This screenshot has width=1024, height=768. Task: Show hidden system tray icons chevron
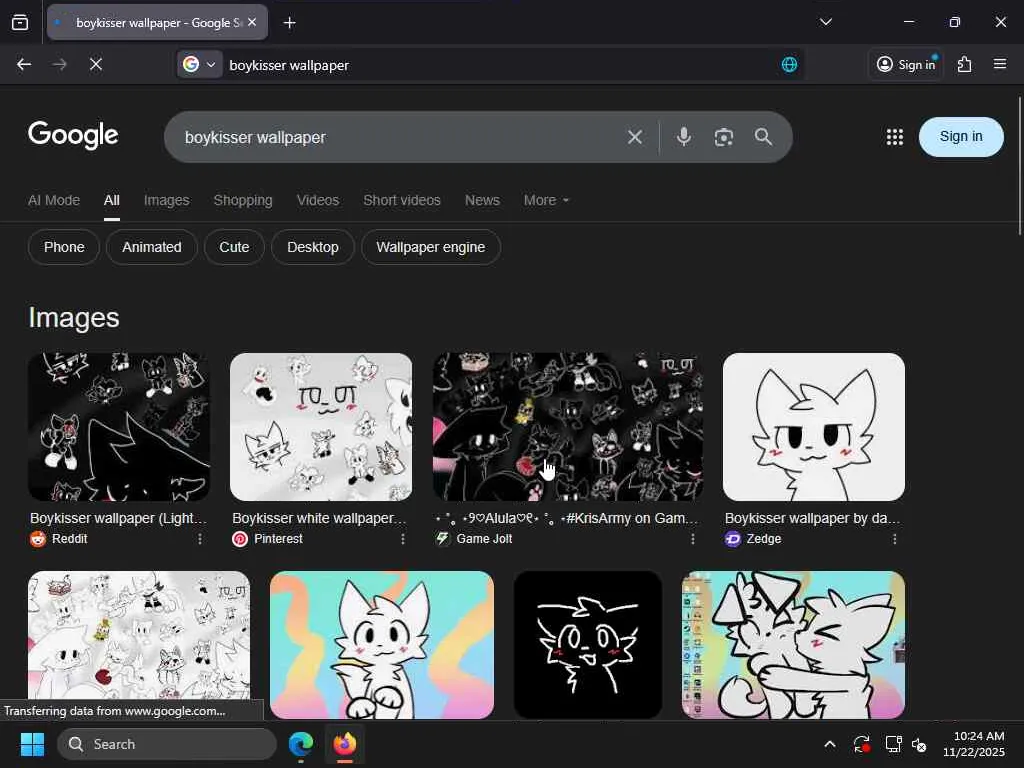(x=829, y=744)
